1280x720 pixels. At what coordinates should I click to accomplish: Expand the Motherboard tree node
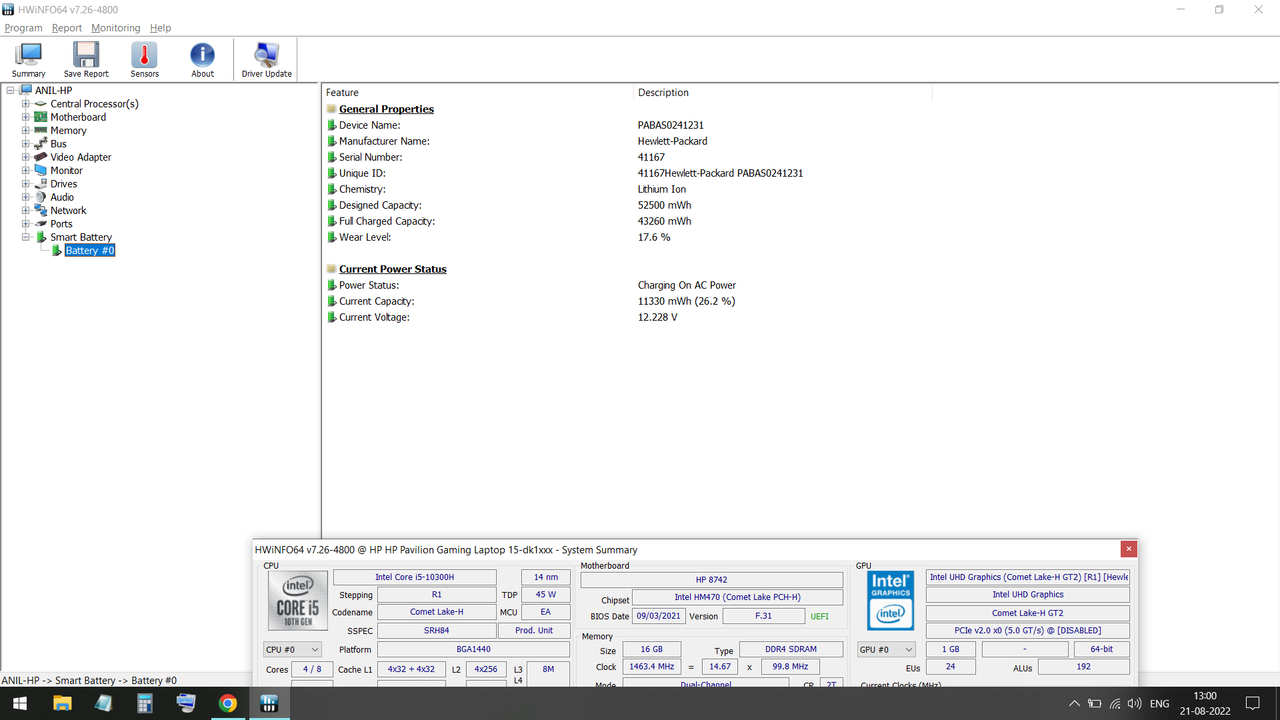[26, 117]
